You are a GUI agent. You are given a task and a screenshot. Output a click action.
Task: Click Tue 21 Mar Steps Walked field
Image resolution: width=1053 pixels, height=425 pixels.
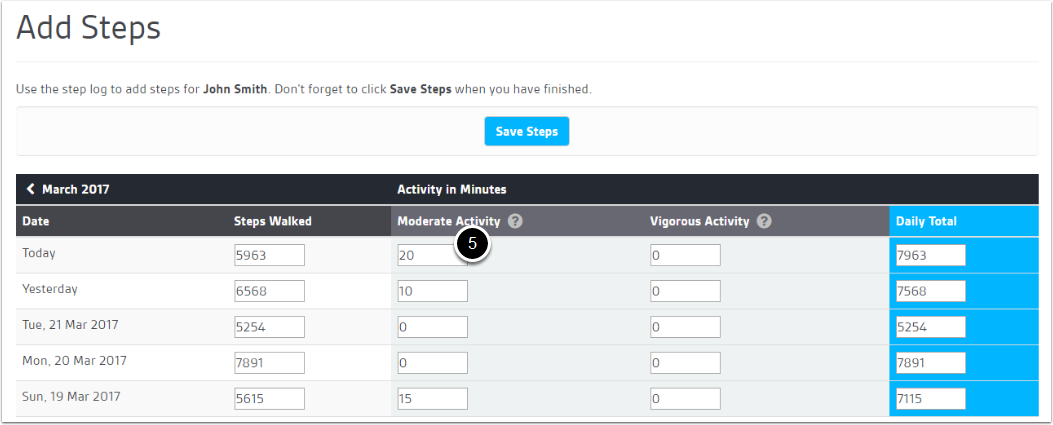[x=269, y=327]
